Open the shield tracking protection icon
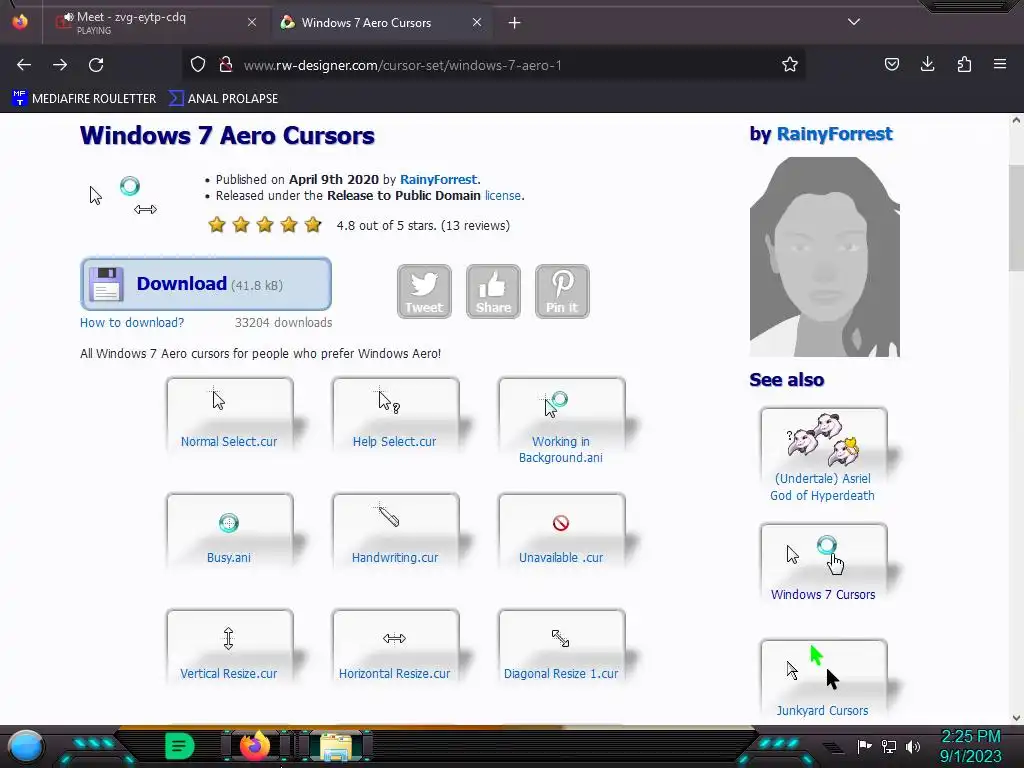1024x768 pixels. pyautogui.click(x=198, y=65)
